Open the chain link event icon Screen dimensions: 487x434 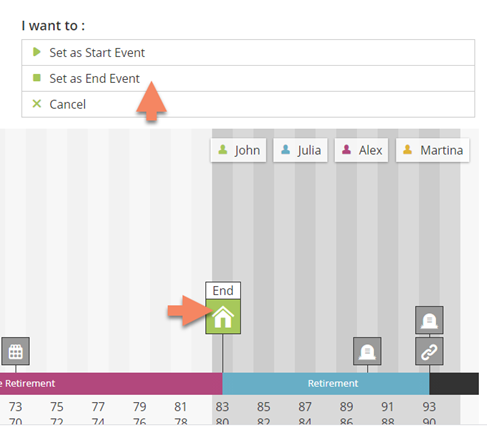pyautogui.click(x=429, y=351)
